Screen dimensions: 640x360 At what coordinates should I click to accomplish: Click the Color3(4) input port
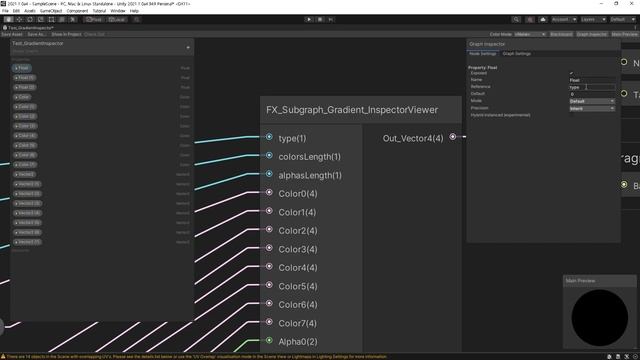[x=269, y=248]
